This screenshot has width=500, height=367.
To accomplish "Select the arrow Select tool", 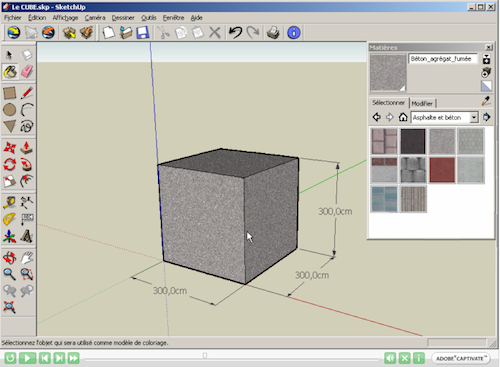I will (9, 55).
